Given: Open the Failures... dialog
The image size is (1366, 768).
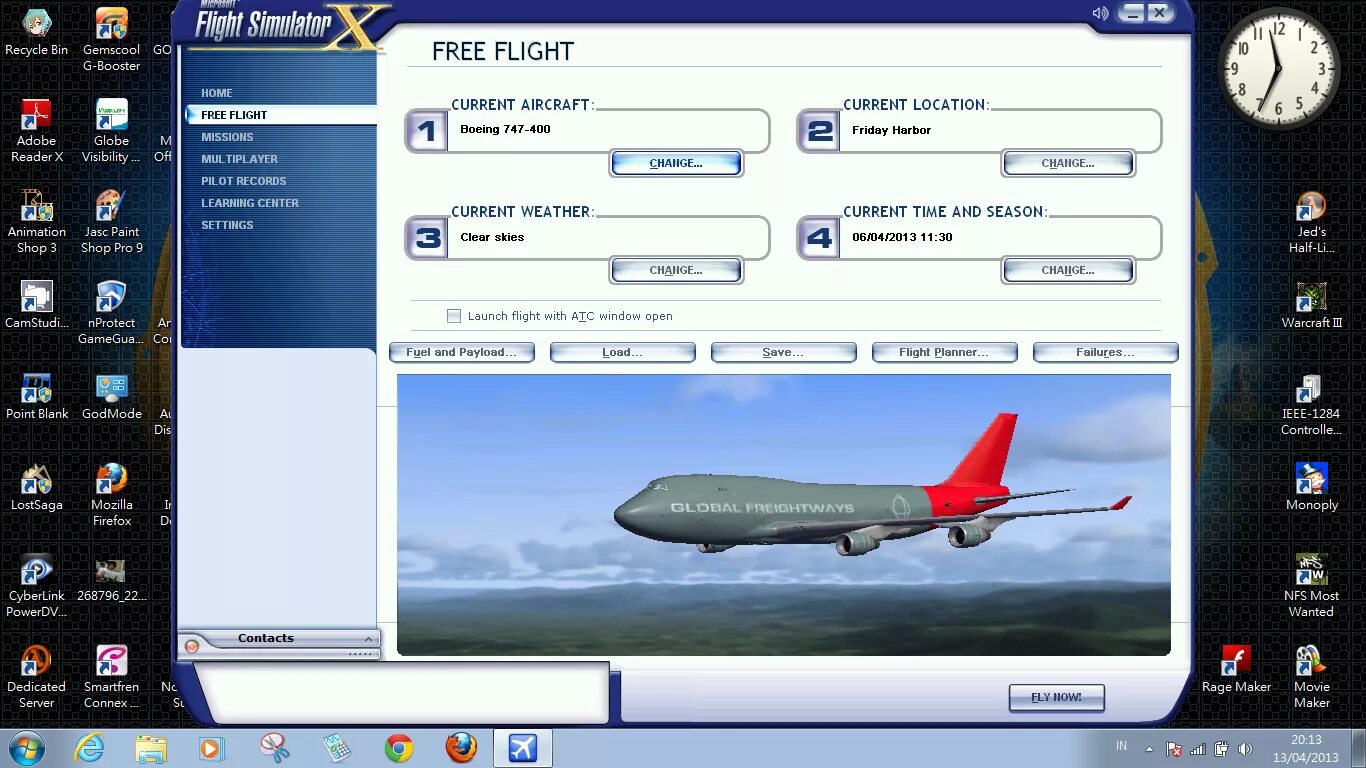Looking at the screenshot, I should click(x=1105, y=352).
